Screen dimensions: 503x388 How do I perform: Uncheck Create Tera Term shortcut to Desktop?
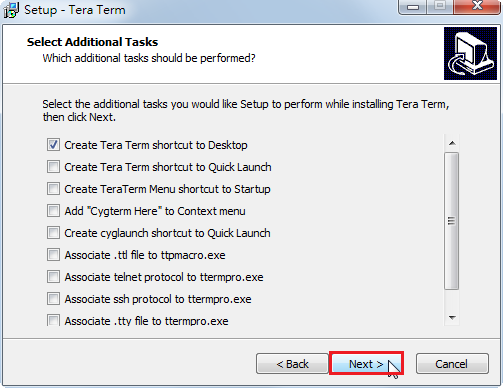point(53,145)
